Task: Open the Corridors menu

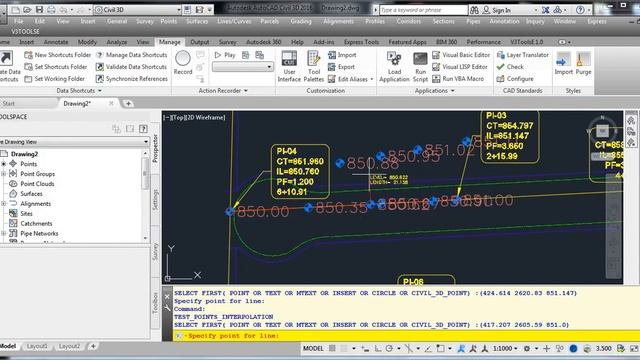Action: point(409,21)
